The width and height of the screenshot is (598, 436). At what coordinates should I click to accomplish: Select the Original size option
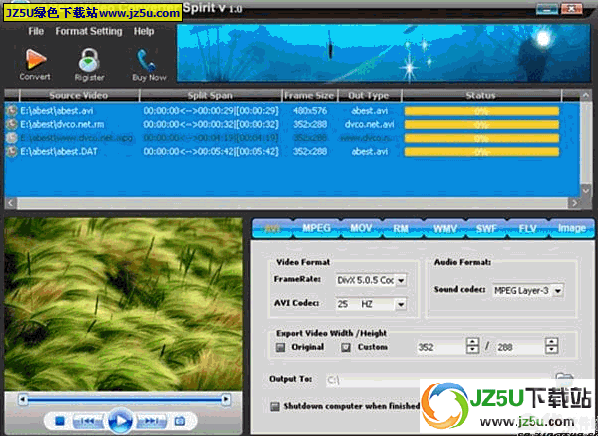281,347
